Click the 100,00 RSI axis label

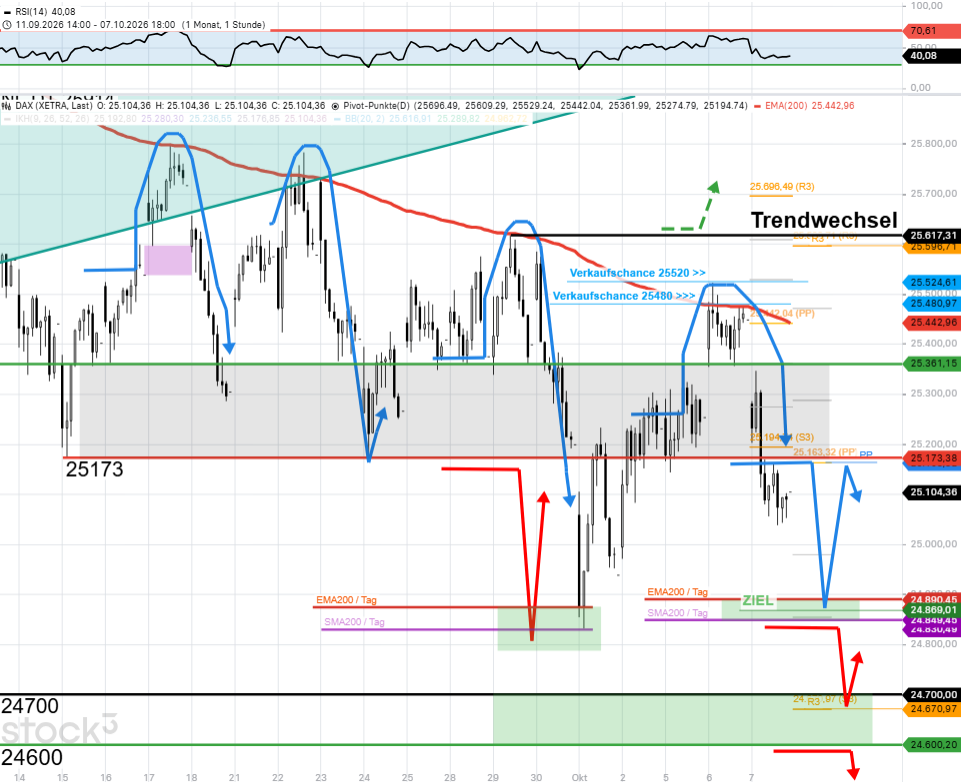click(926, 6)
